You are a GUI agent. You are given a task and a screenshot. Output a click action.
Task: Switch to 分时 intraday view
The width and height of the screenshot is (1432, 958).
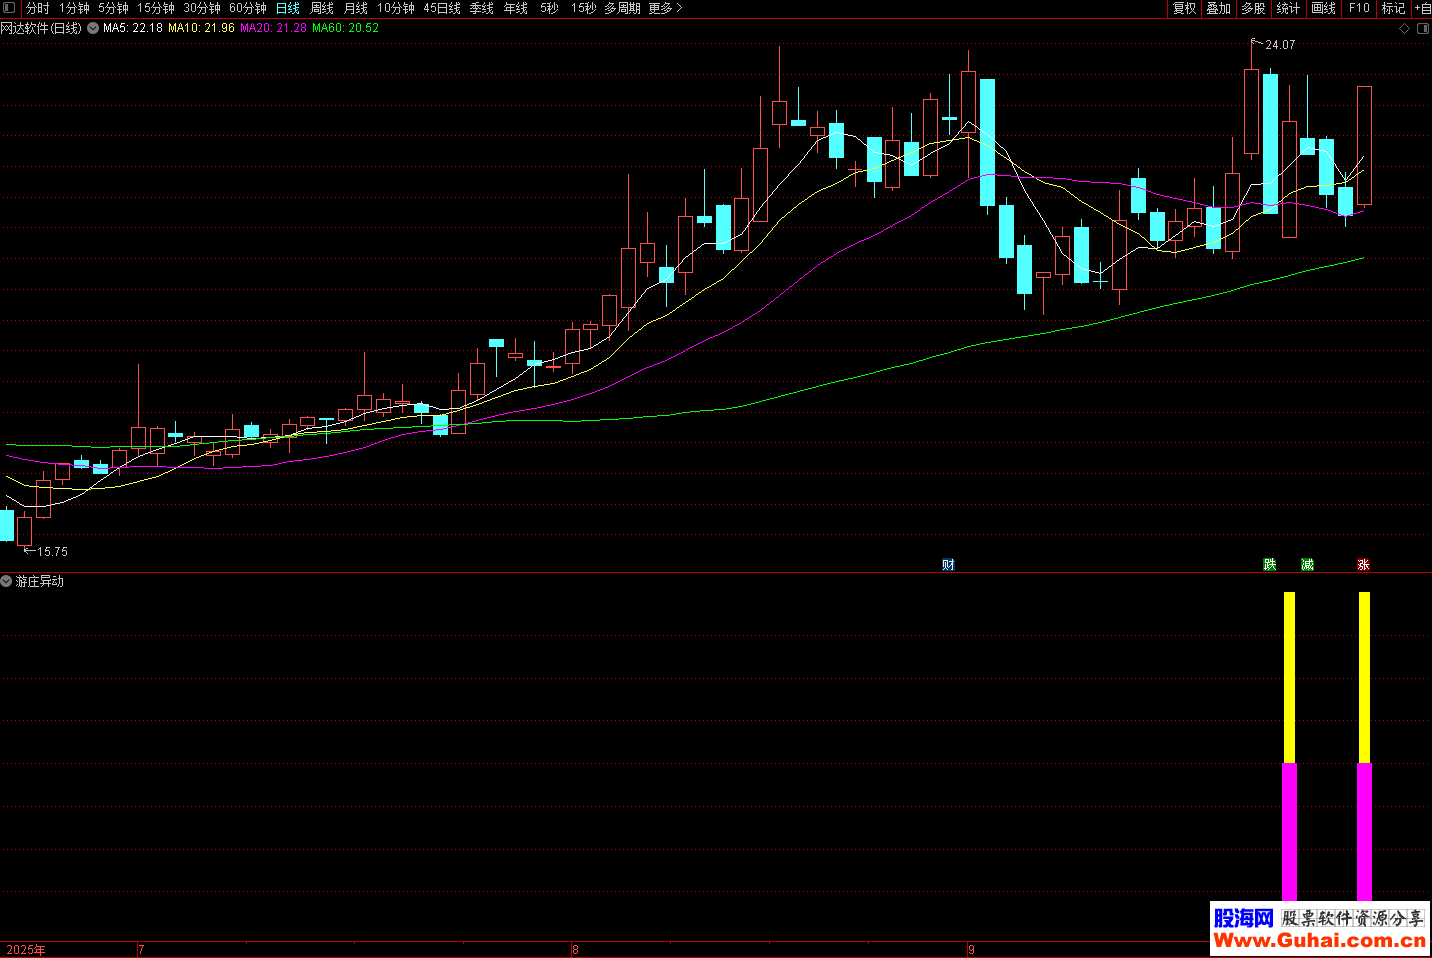pos(38,8)
